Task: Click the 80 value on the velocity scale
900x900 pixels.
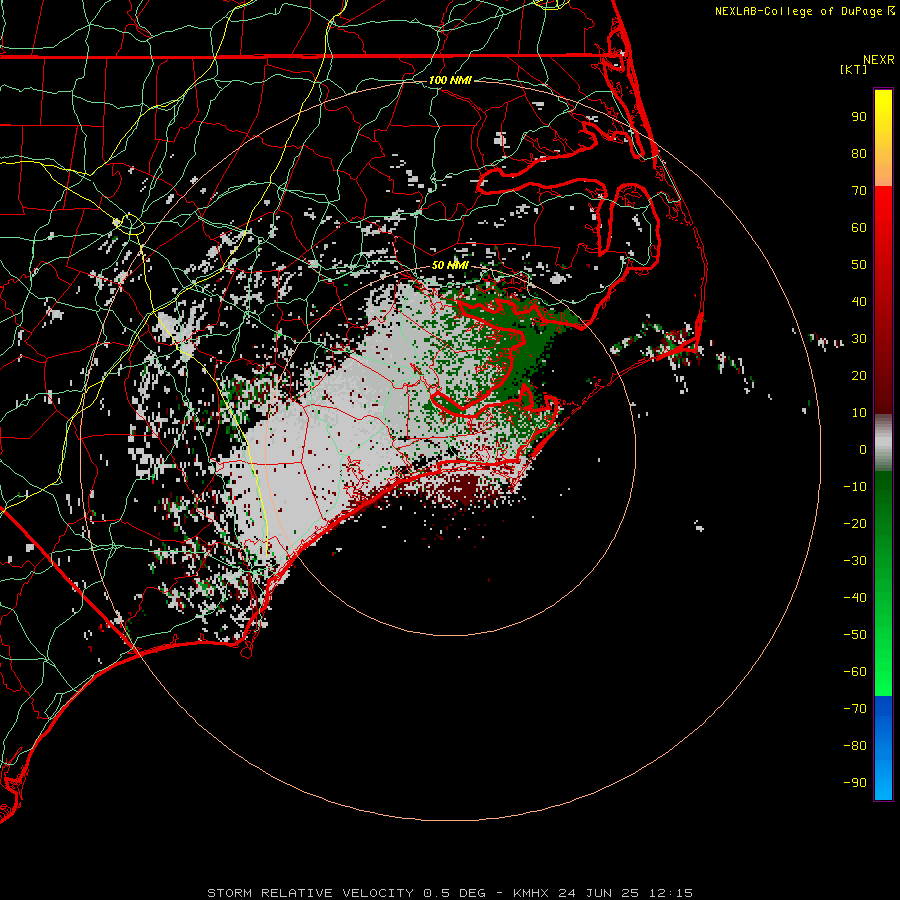Action: tap(859, 154)
